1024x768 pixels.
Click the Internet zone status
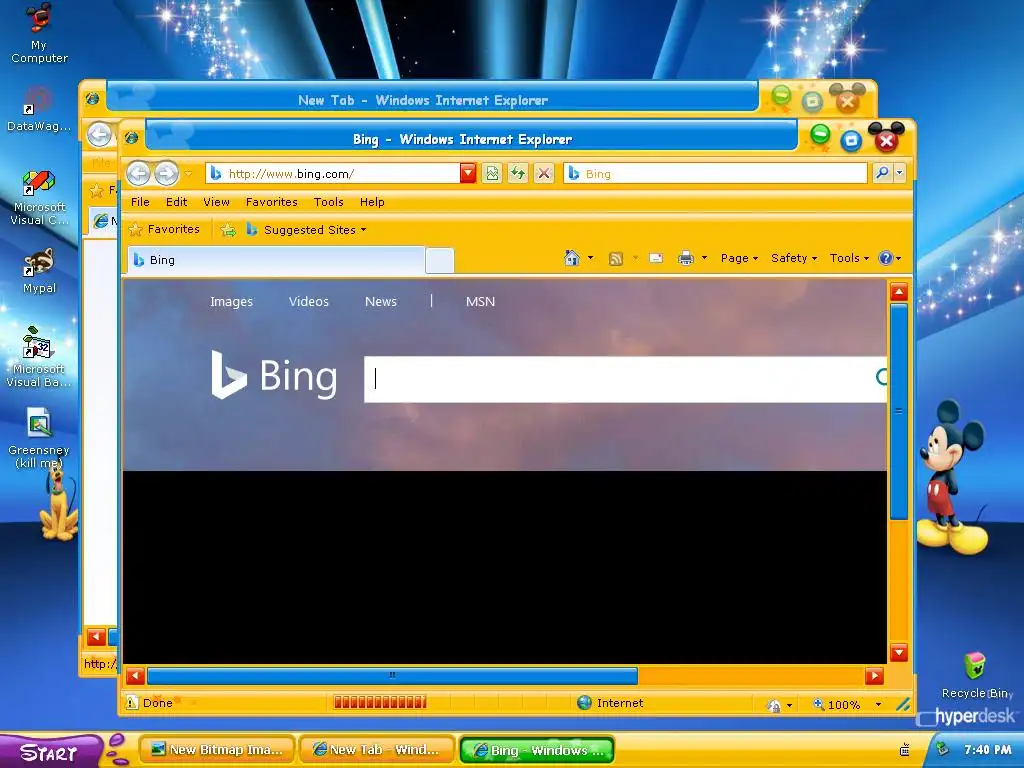611,703
